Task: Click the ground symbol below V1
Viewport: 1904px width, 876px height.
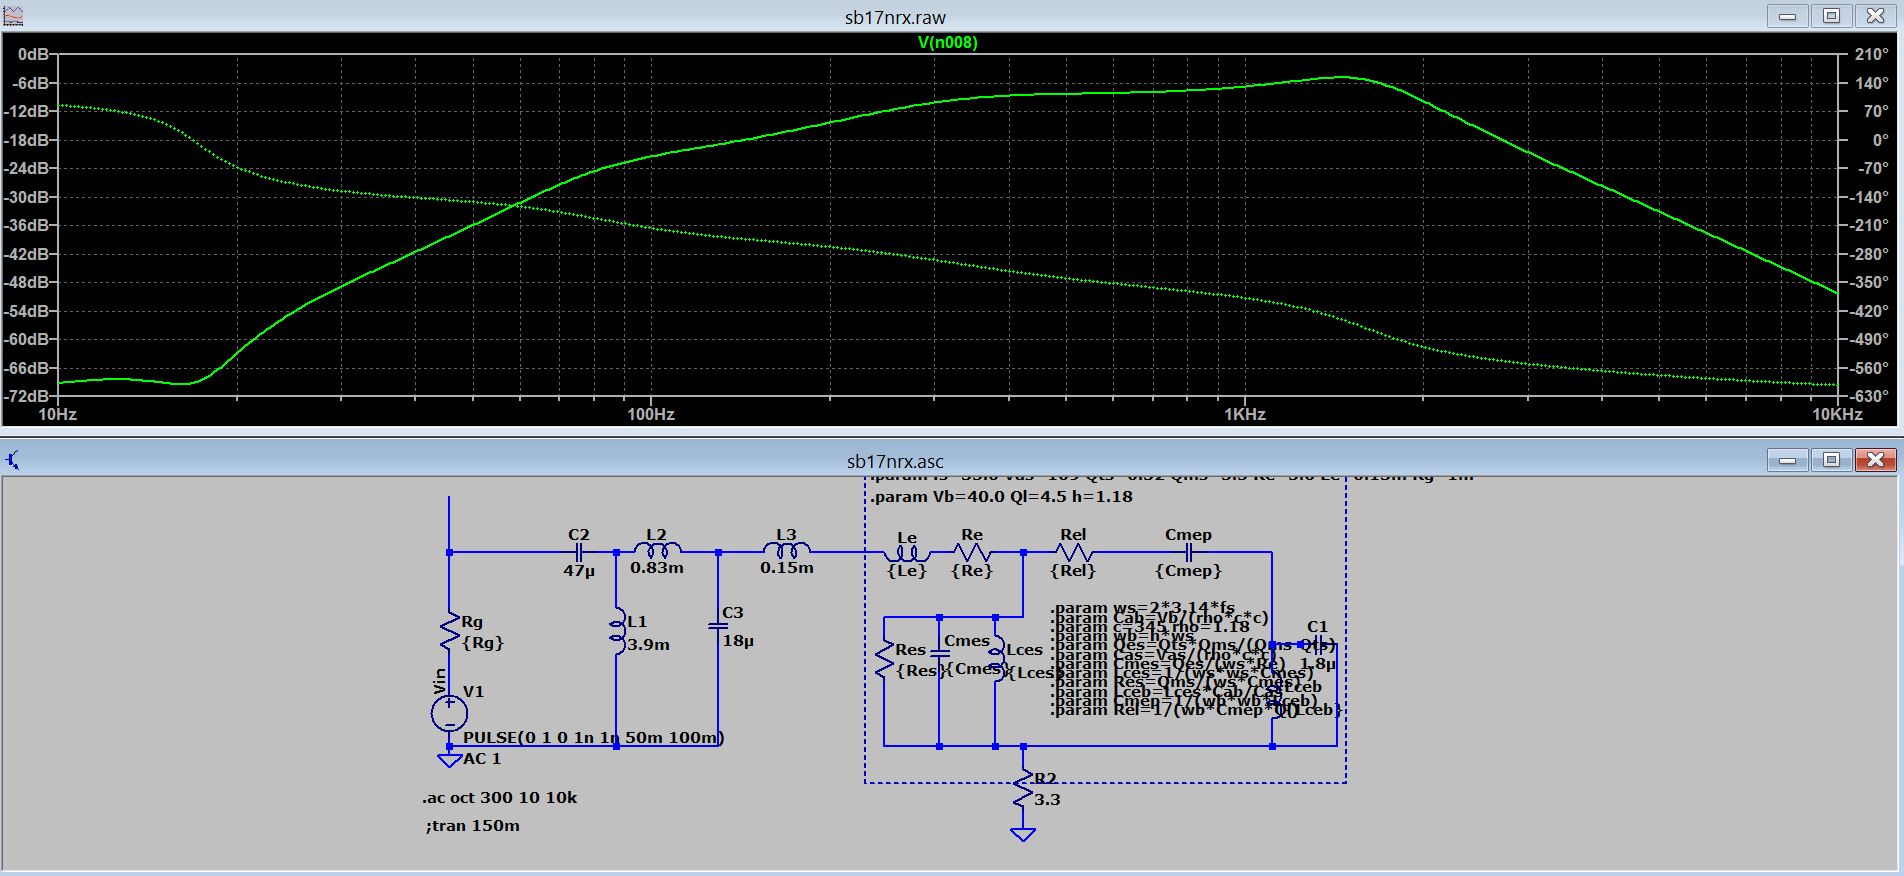Action: tap(449, 760)
